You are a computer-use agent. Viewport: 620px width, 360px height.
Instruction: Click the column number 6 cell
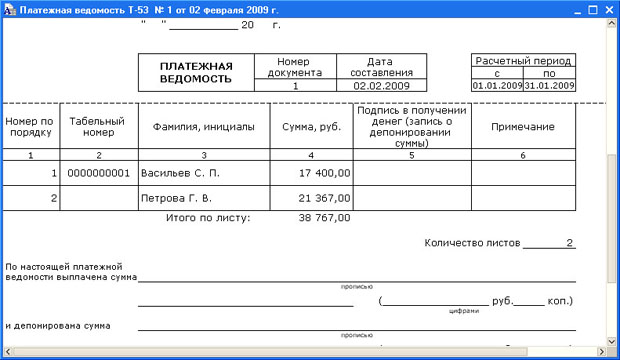[x=523, y=155]
